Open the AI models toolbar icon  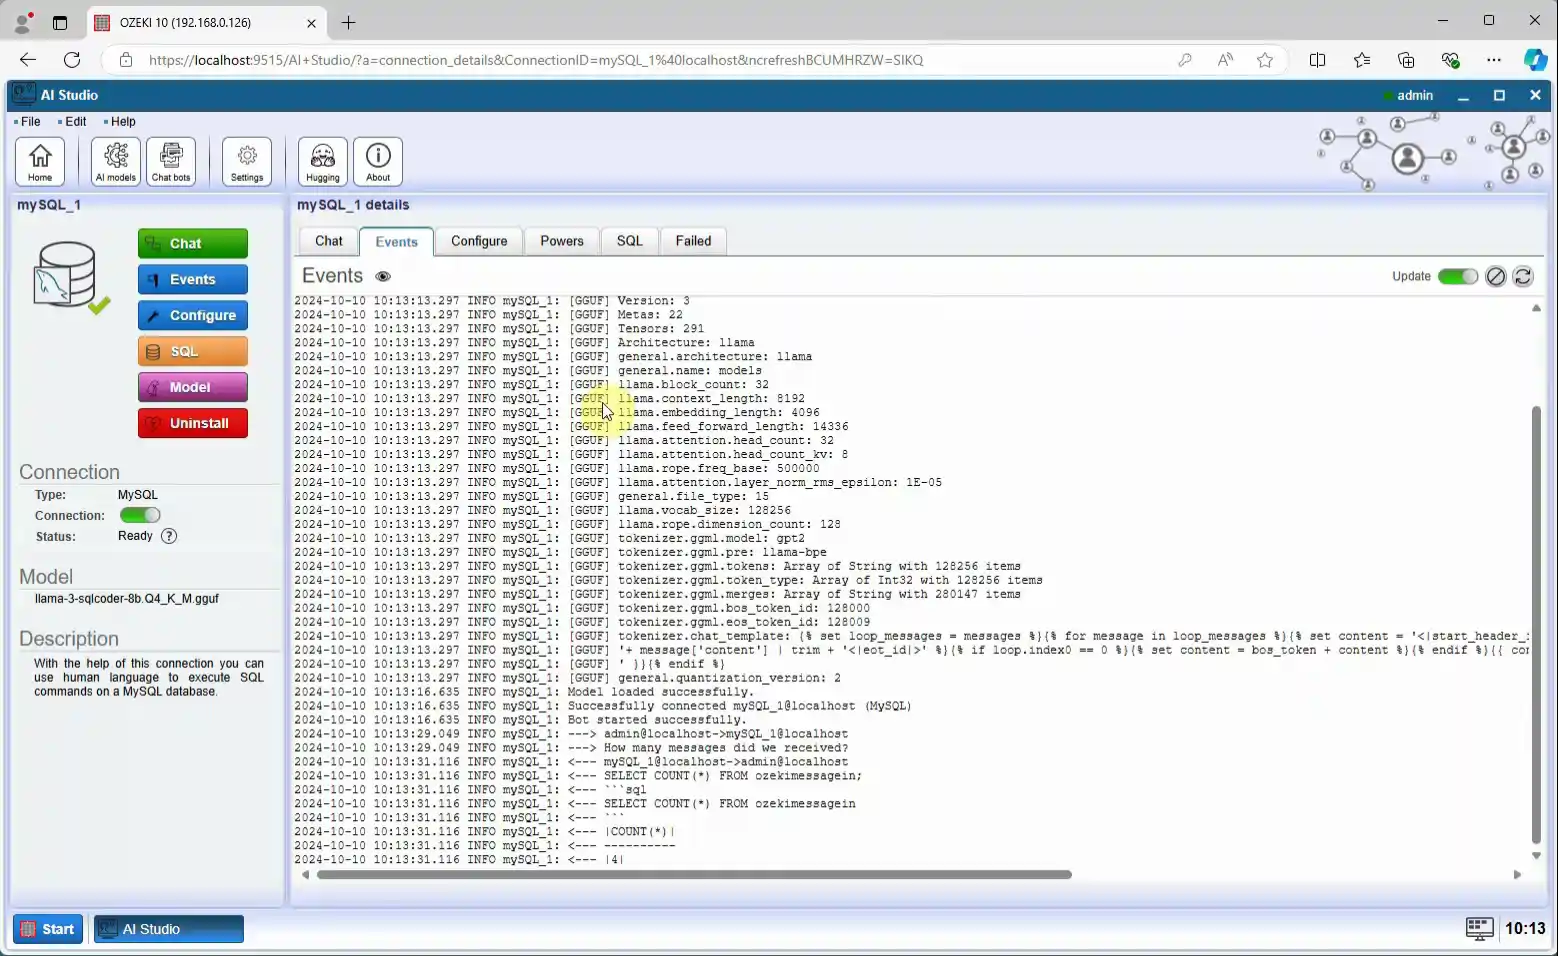[116, 161]
